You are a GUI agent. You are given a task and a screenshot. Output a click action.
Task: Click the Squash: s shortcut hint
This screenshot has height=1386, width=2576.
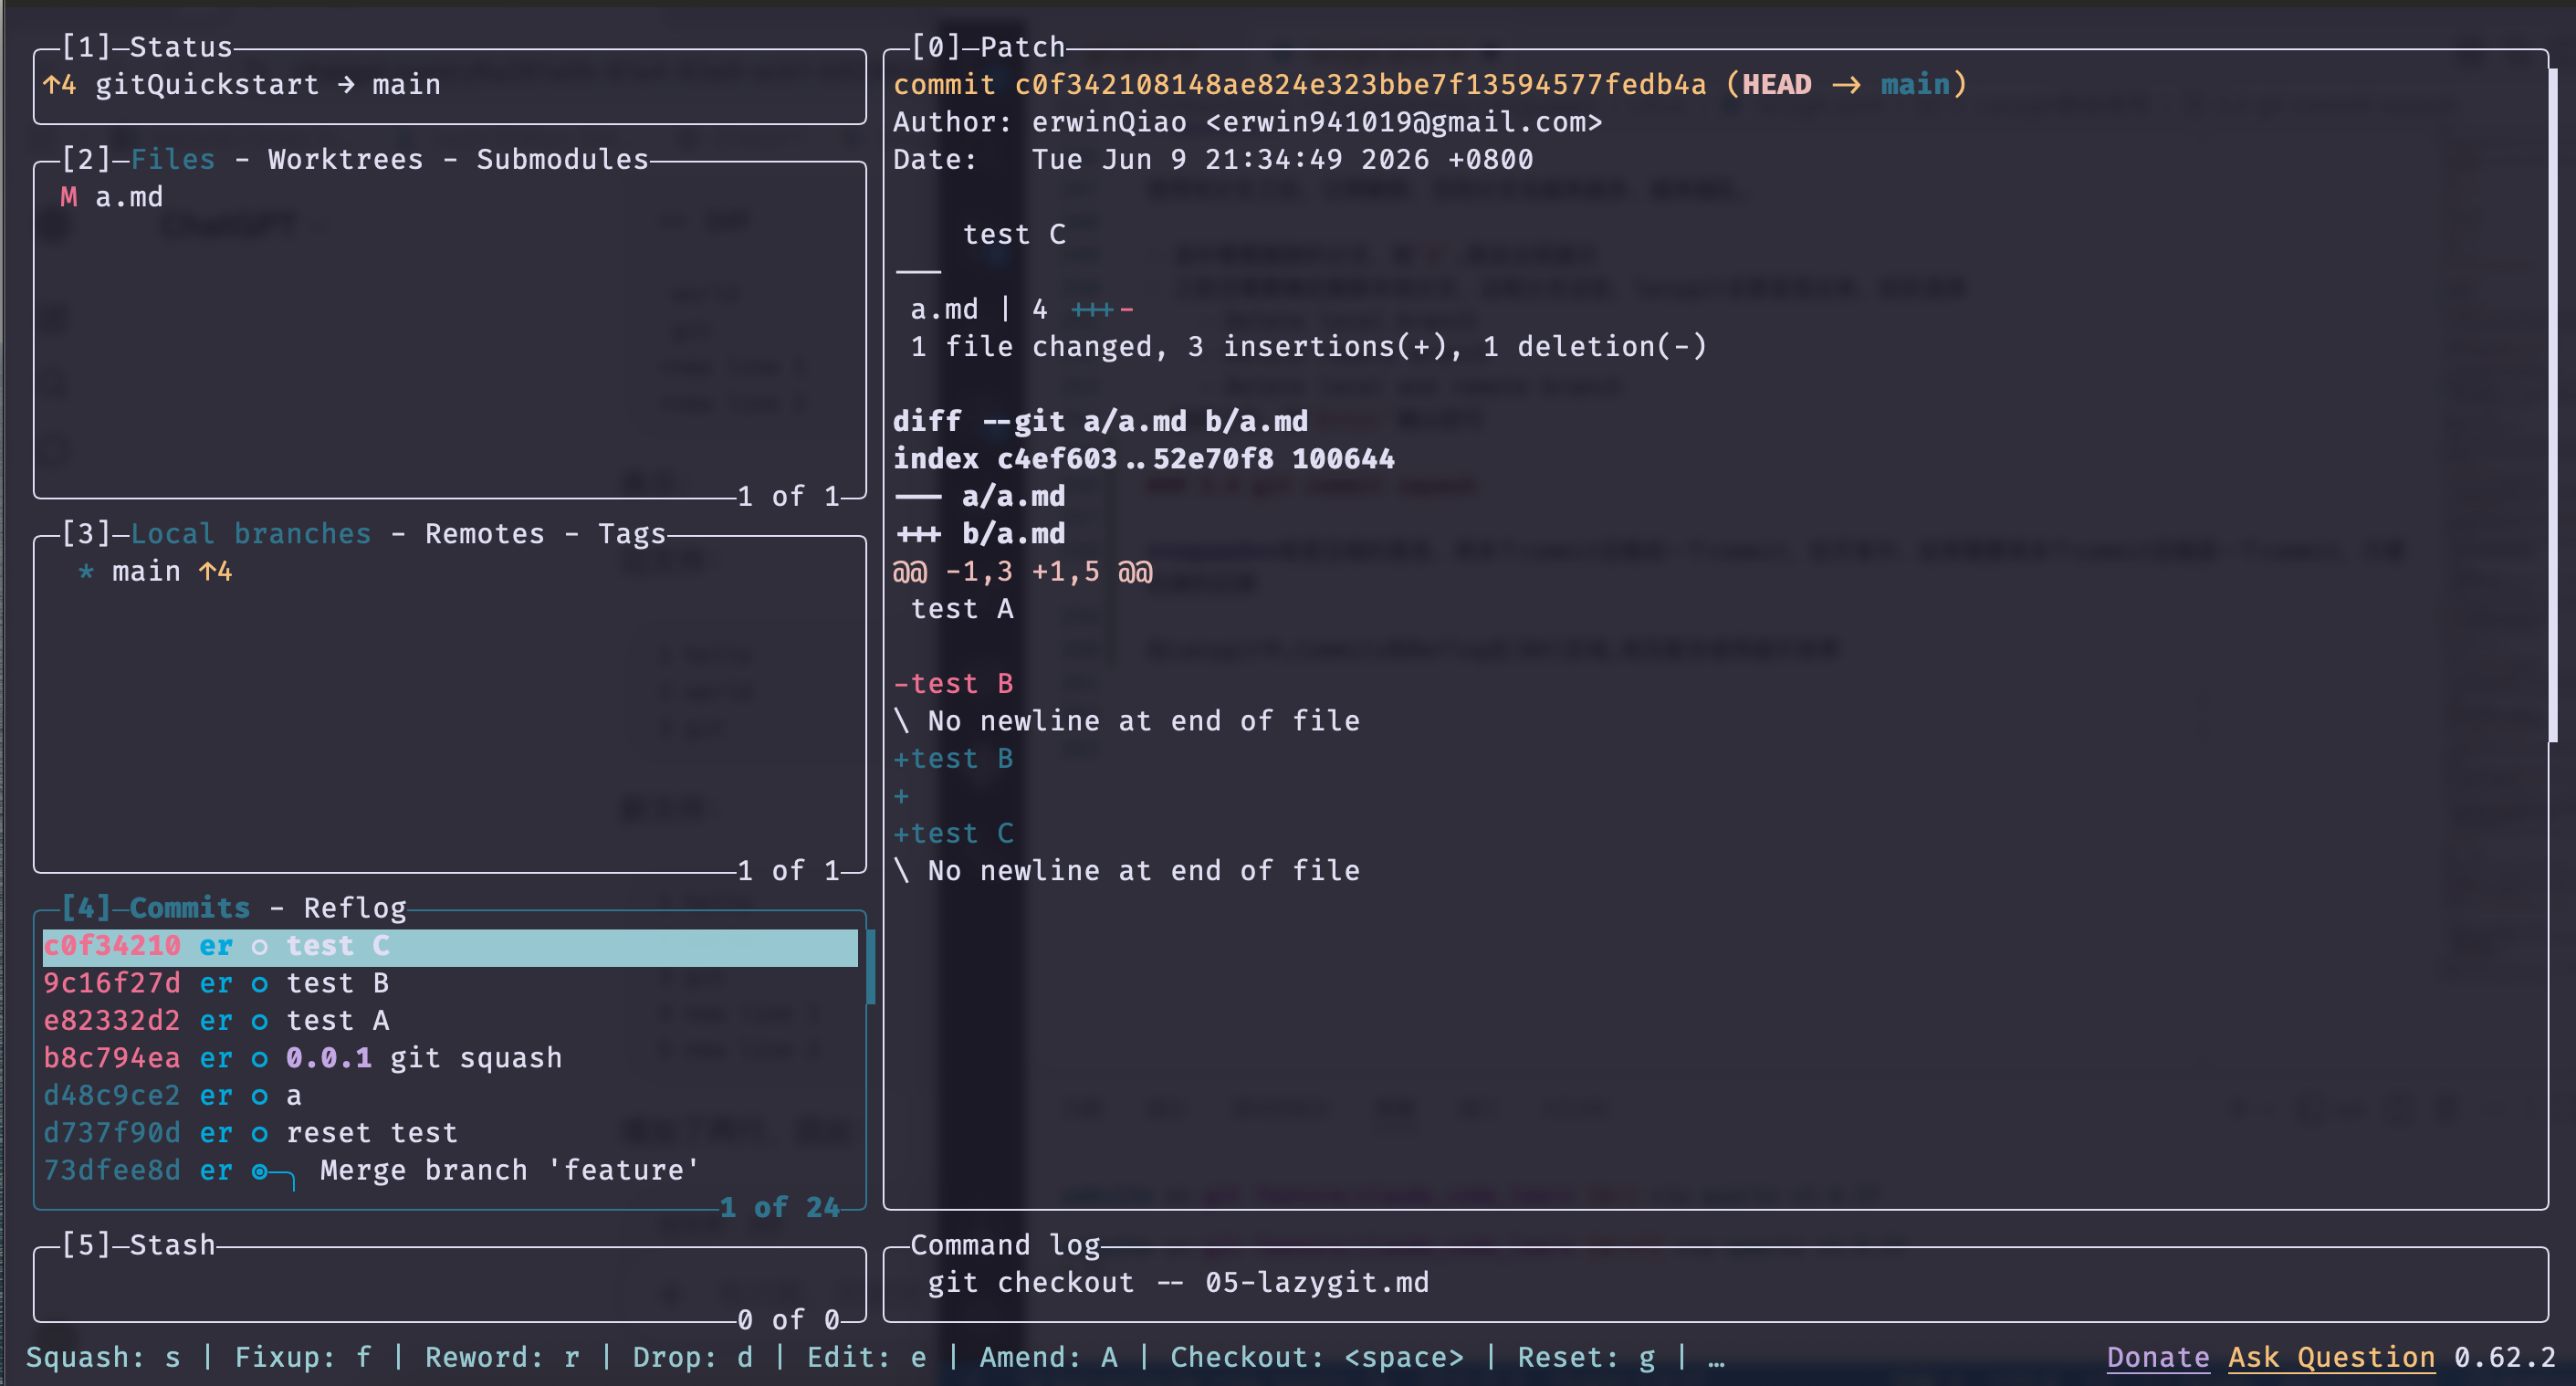pyautogui.click(x=103, y=1357)
